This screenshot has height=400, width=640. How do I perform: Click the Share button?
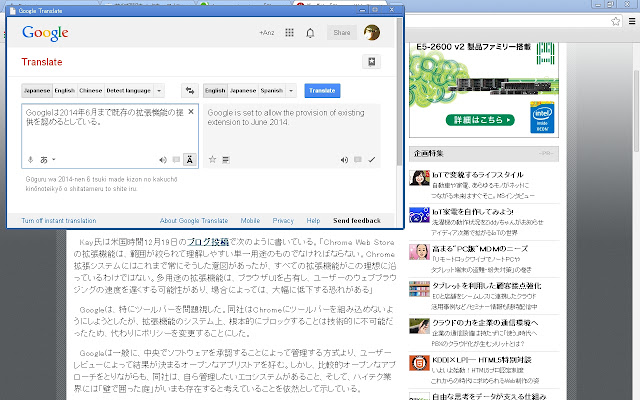click(342, 33)
